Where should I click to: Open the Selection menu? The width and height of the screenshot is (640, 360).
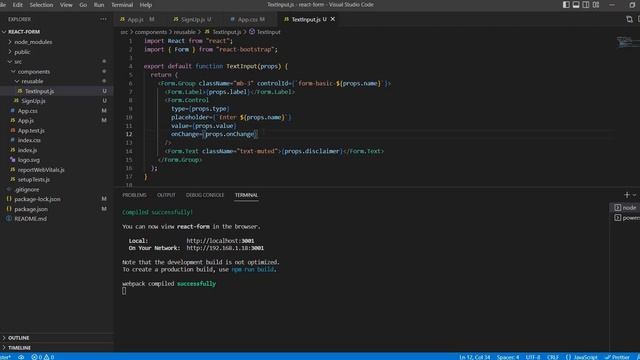pyautogui.click(x=41, y=5)
